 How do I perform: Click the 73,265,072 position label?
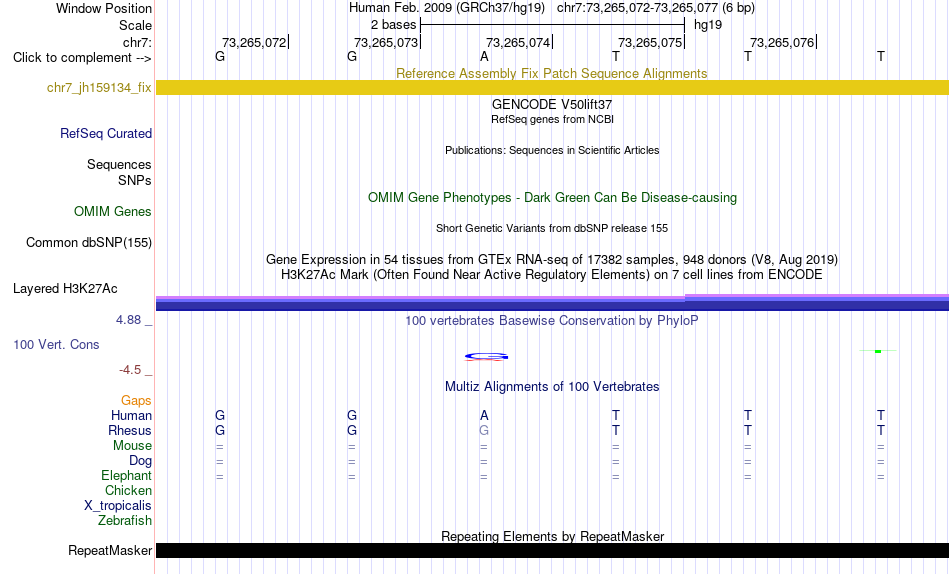click(254, 42)
